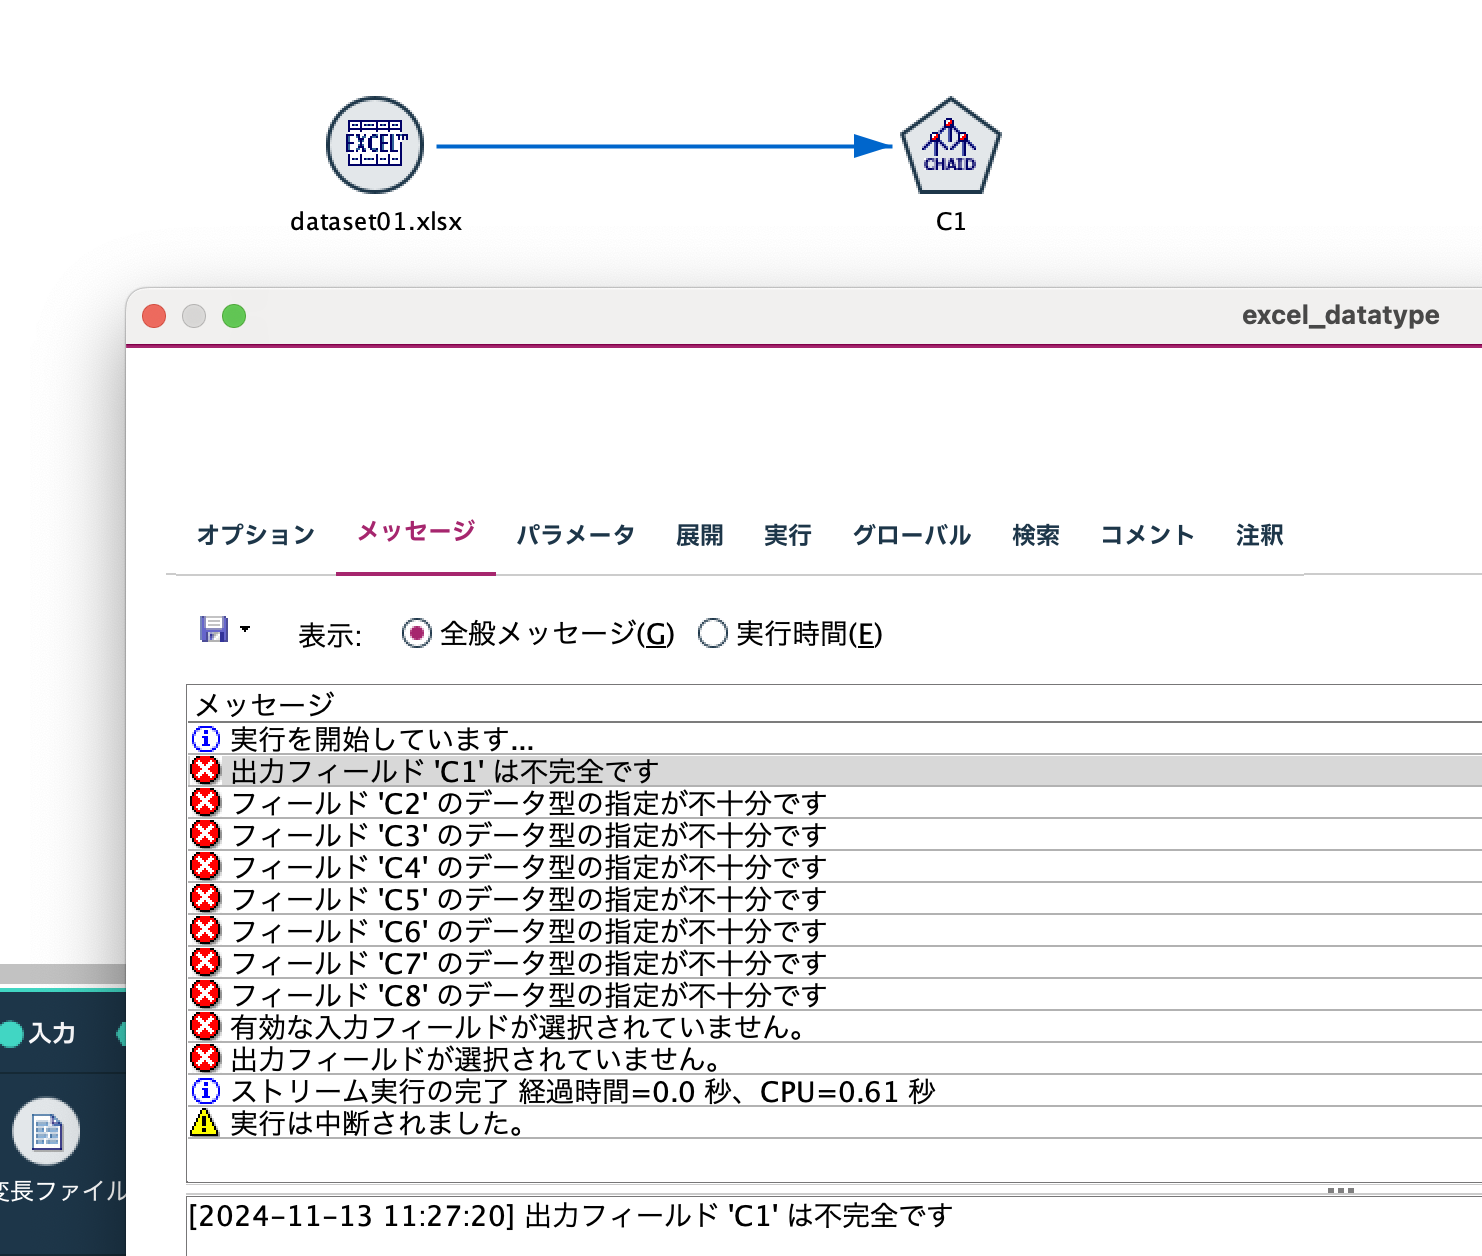This screenshot has height=1256, width=1482.
Task: Select the 全般メッセージ radio button
Action: 416,634
